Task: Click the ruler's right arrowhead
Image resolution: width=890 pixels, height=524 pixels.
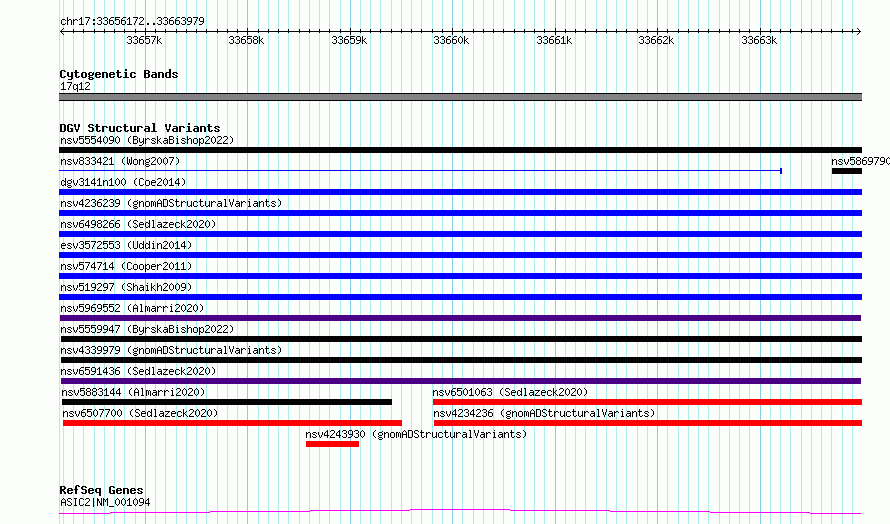Action: click(x=859, y=32)
